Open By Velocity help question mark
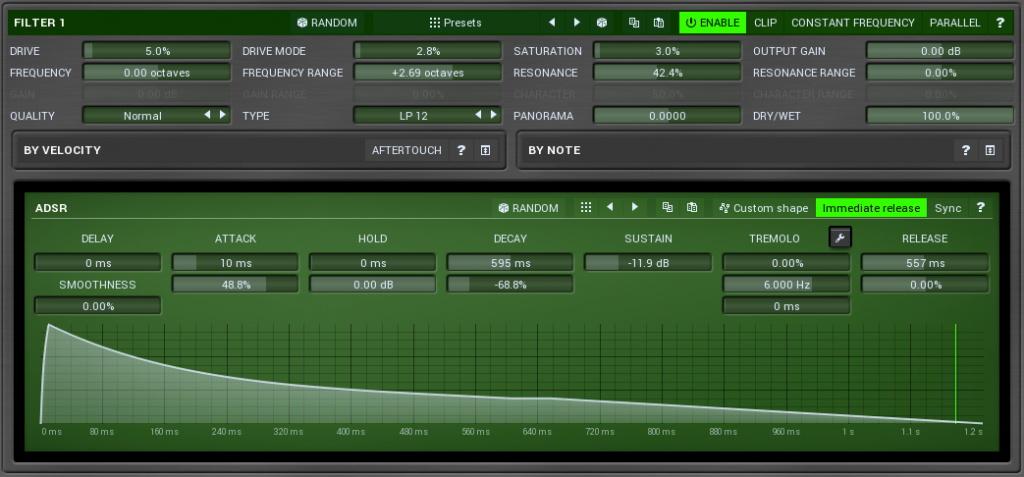This screenshot has width=1024, height=477. point(461,150)
